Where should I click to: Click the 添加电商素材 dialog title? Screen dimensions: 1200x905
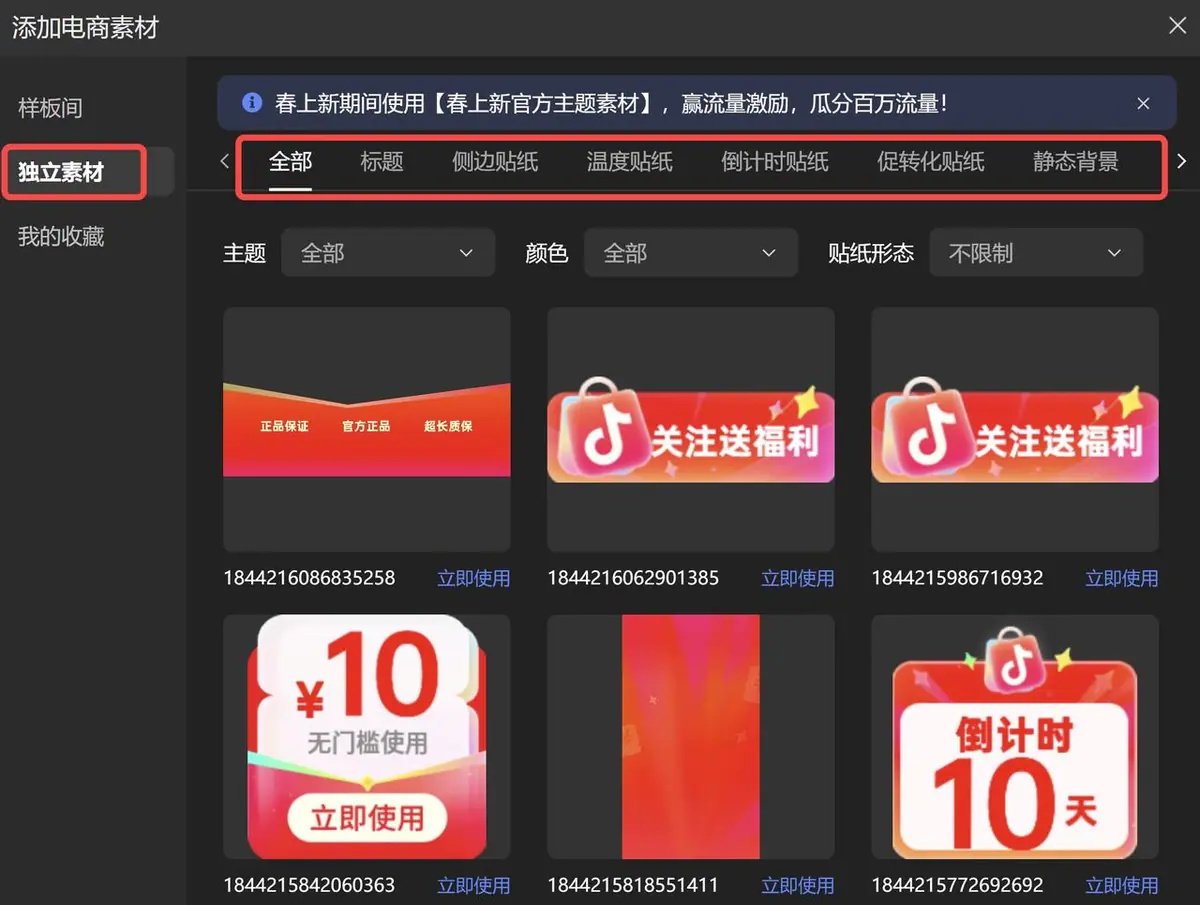(x=85, y=27)
